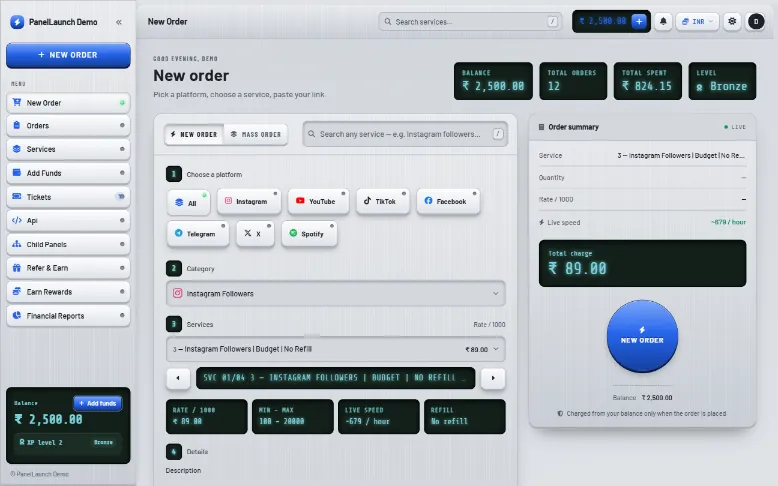Open the INR currency dropdown
The image size is (778, 486).
coord(697,21)
